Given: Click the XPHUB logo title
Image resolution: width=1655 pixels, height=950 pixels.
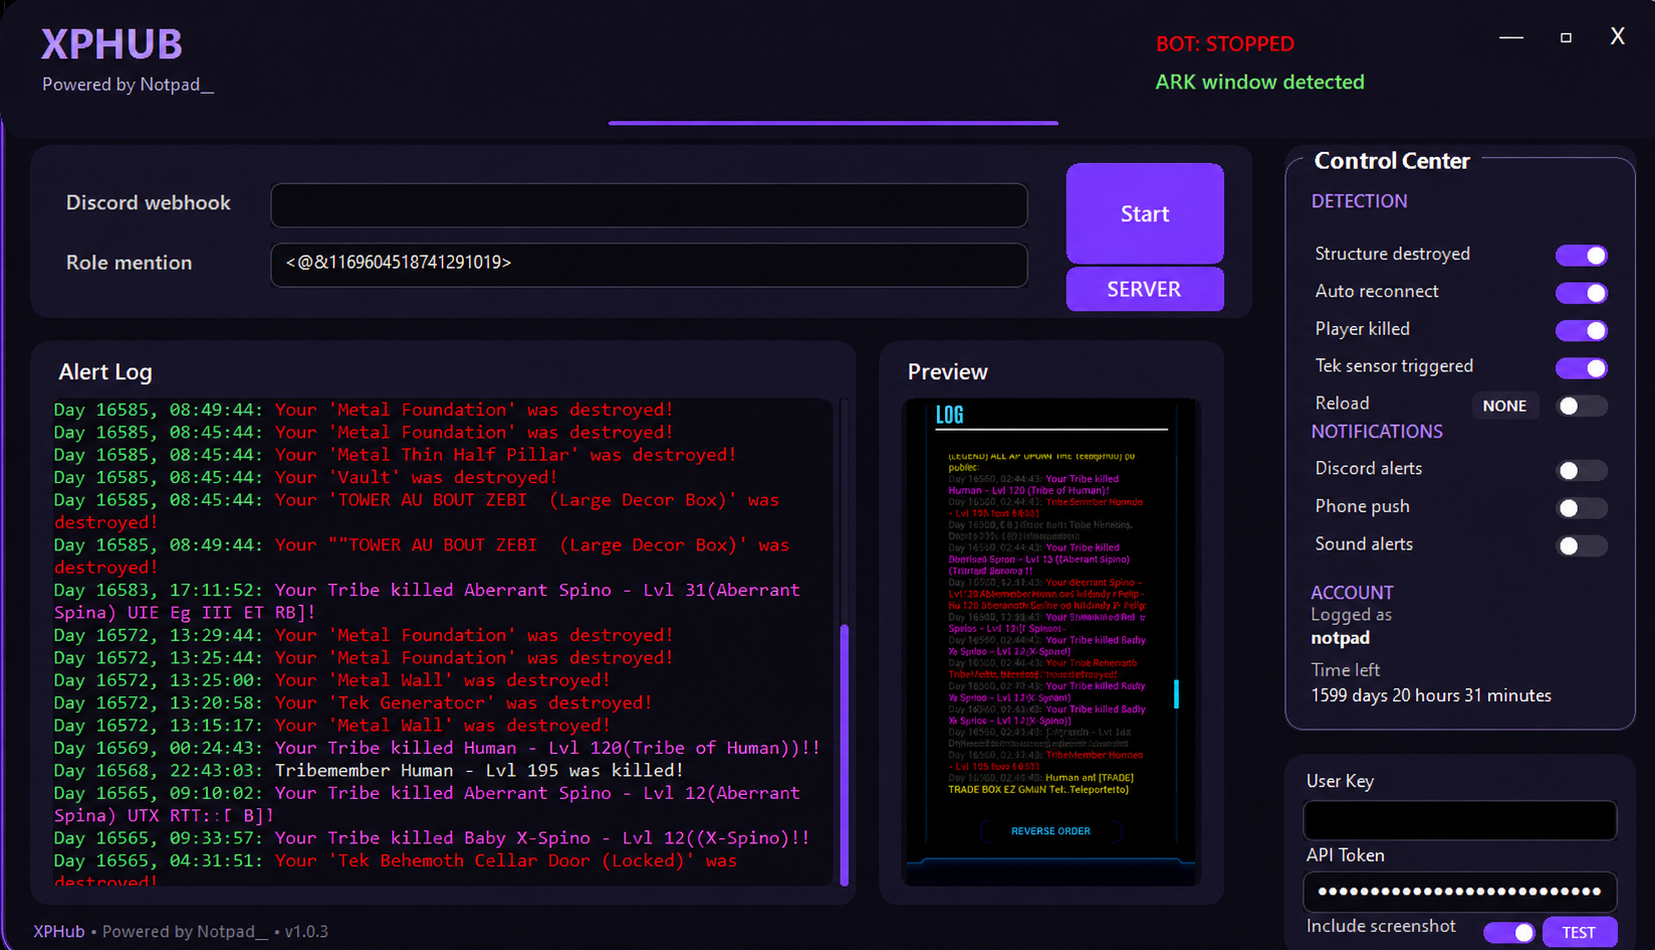Looking at the screenshot, I should coord(112,44).
